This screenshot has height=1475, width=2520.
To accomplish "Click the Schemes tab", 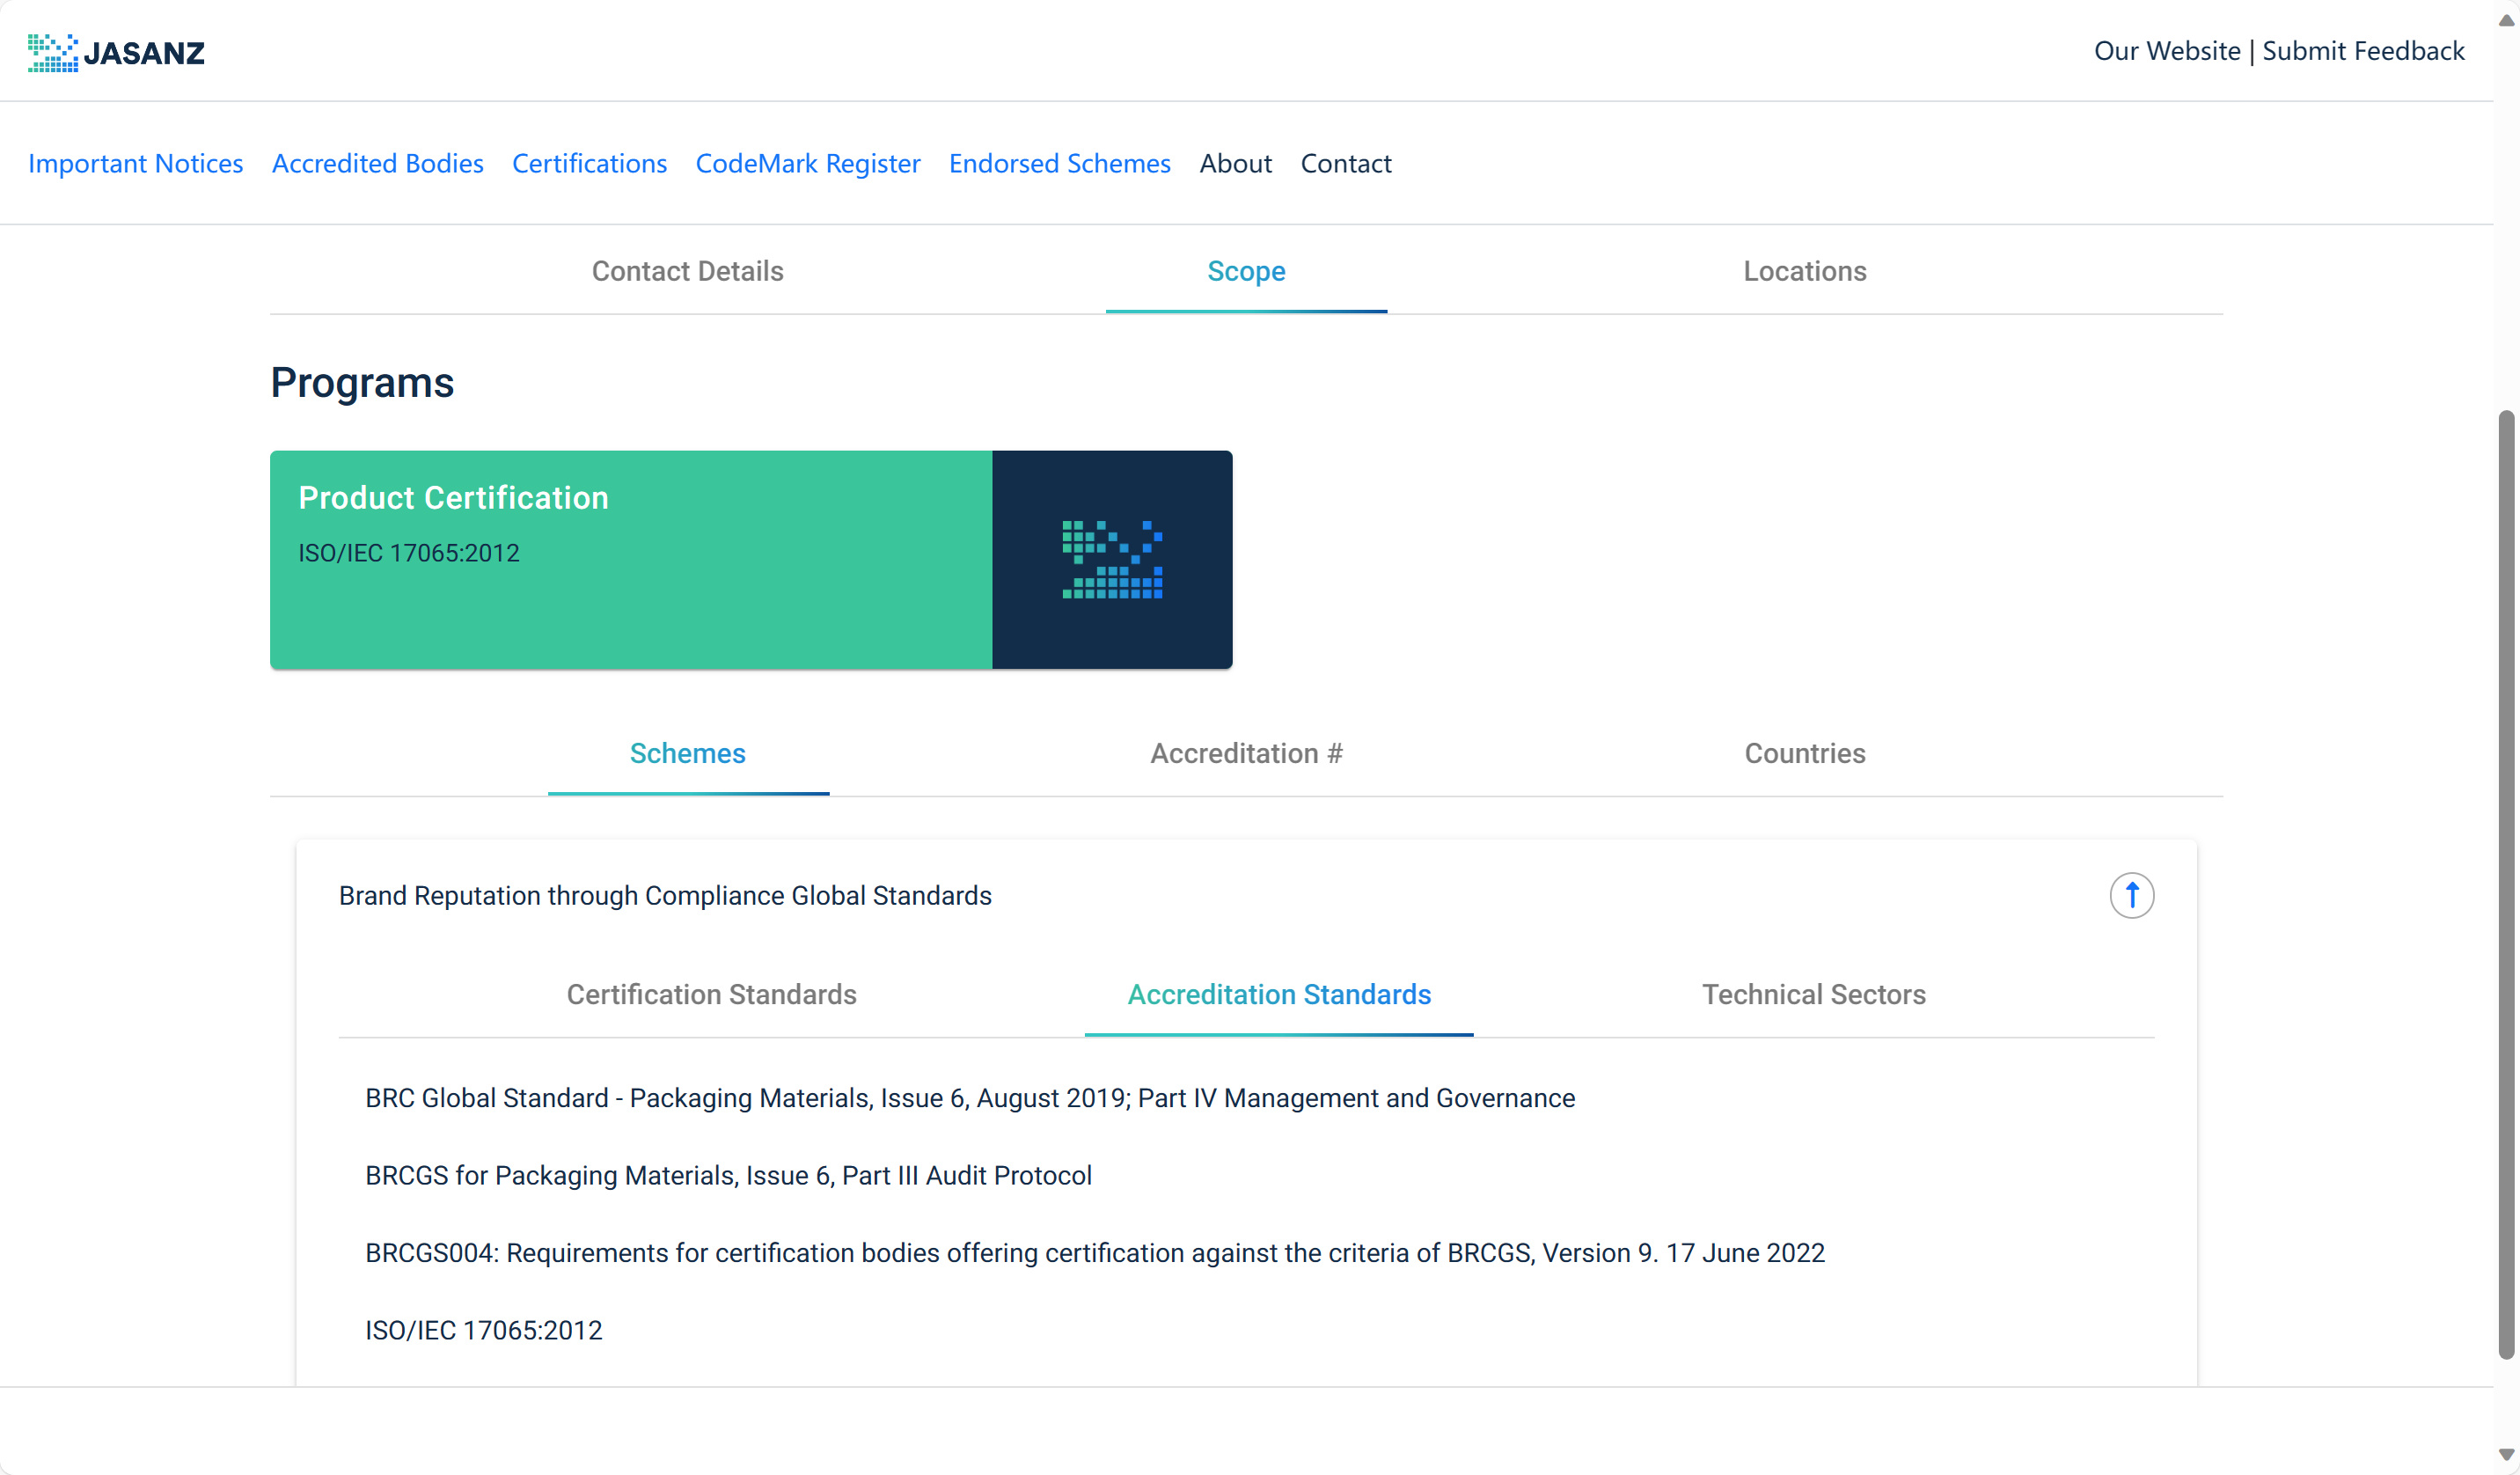I will pos(688,752).
